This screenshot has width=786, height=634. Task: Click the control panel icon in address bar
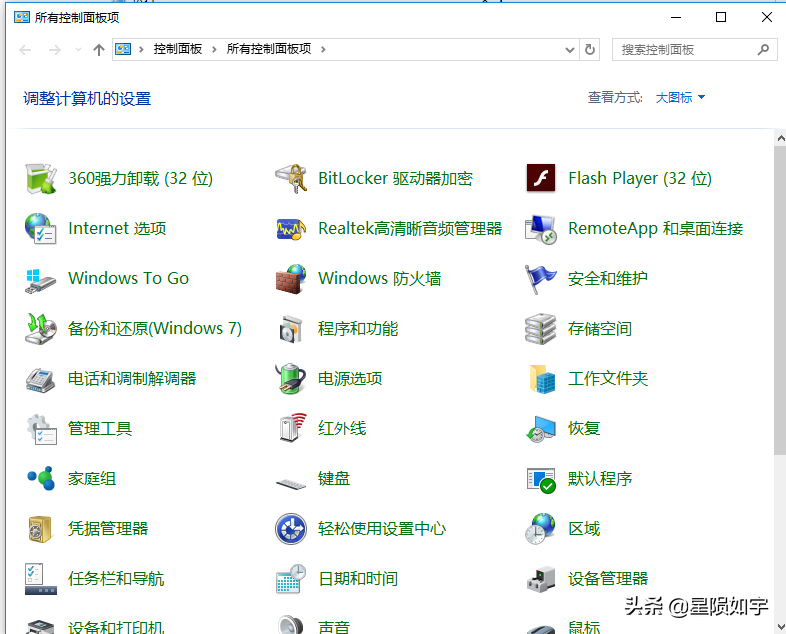click(123, 49)
